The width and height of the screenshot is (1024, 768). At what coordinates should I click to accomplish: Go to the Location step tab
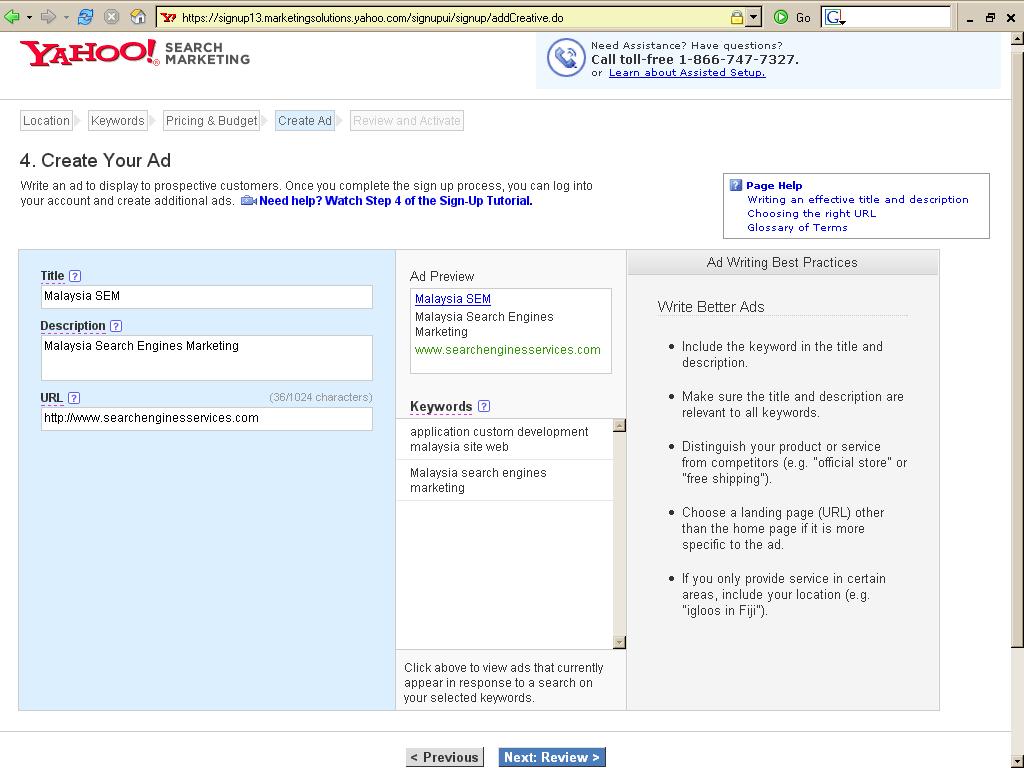(46, 121)
